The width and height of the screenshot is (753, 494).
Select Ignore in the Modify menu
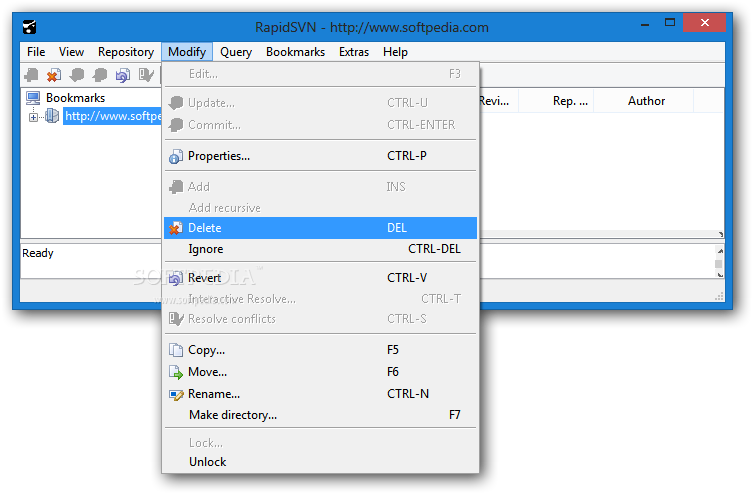tap(320, 249)
